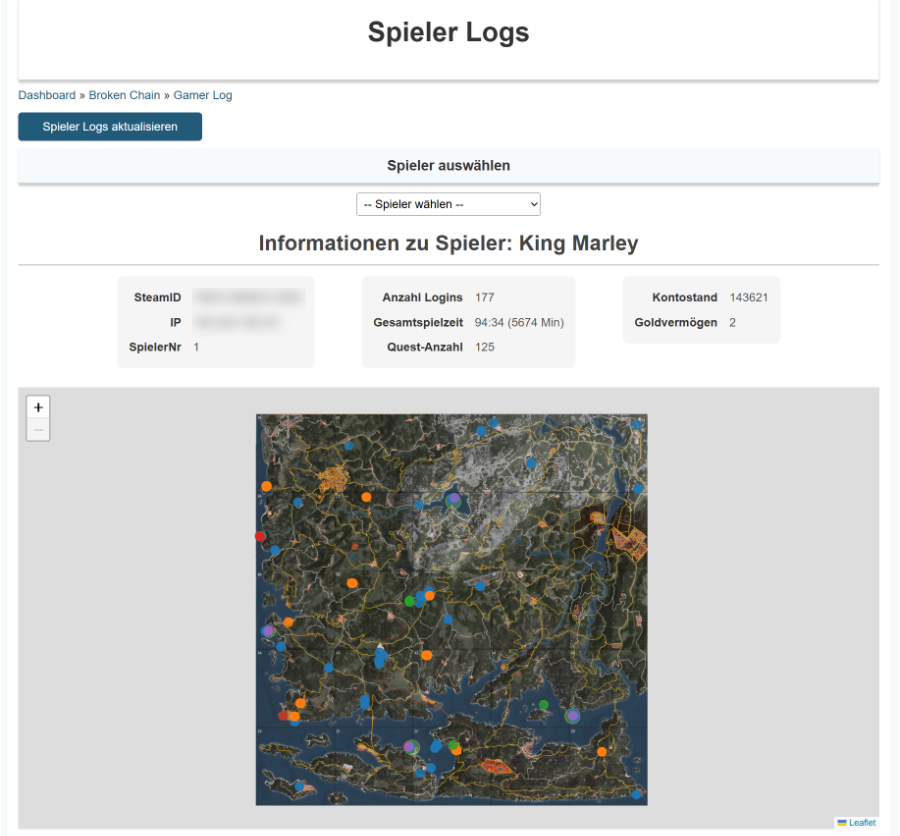
Task: Click the purple marker on southern island
Action: (409, 747)
